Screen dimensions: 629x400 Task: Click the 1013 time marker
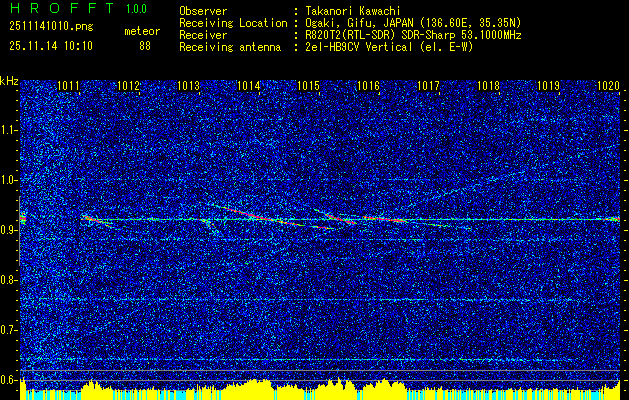(x=189, y=87)
